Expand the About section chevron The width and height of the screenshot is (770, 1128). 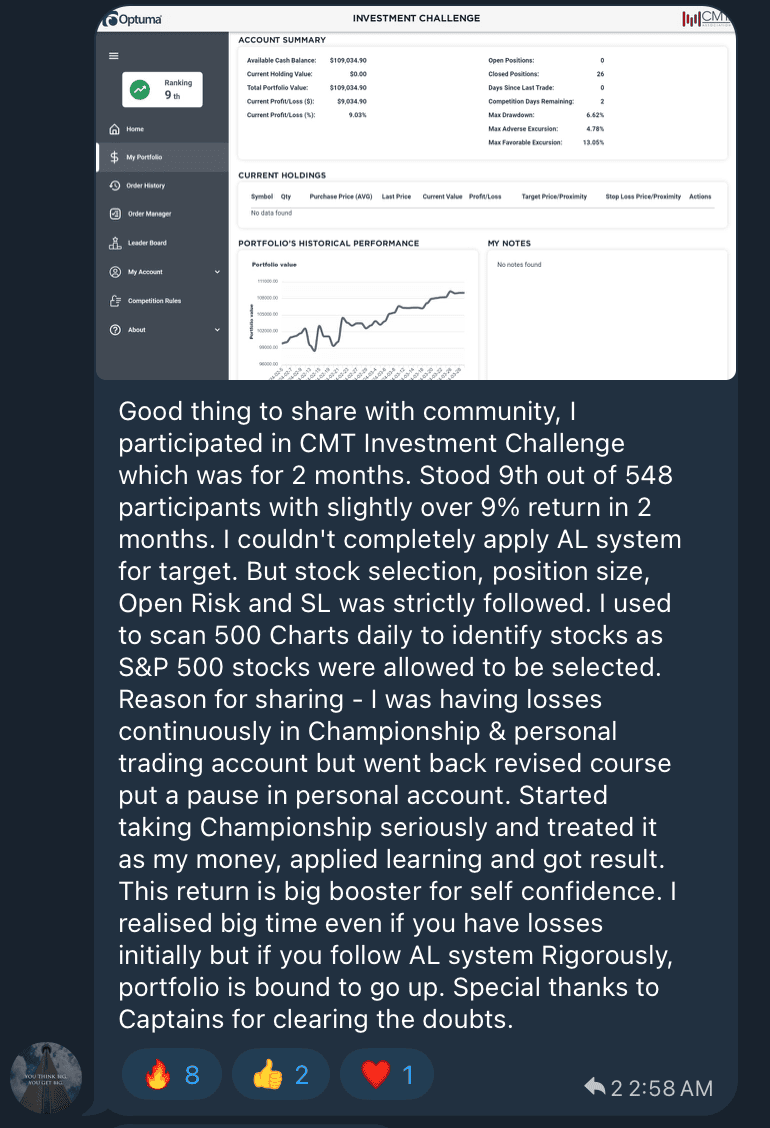click(217, 330)
